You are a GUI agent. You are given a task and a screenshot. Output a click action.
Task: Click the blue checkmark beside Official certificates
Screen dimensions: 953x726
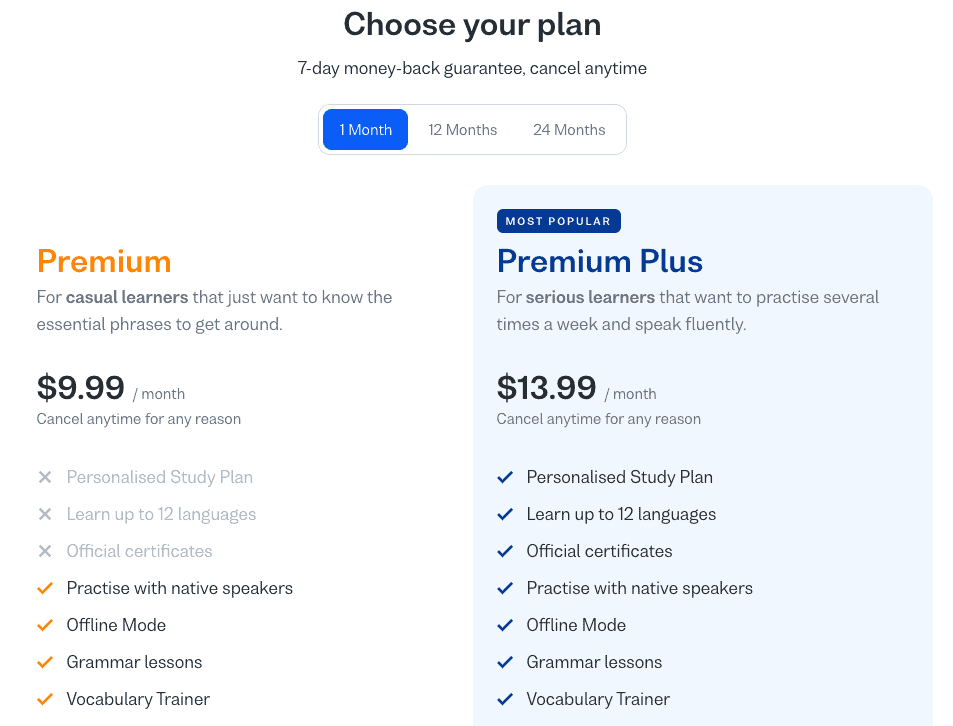click(505, 552)
